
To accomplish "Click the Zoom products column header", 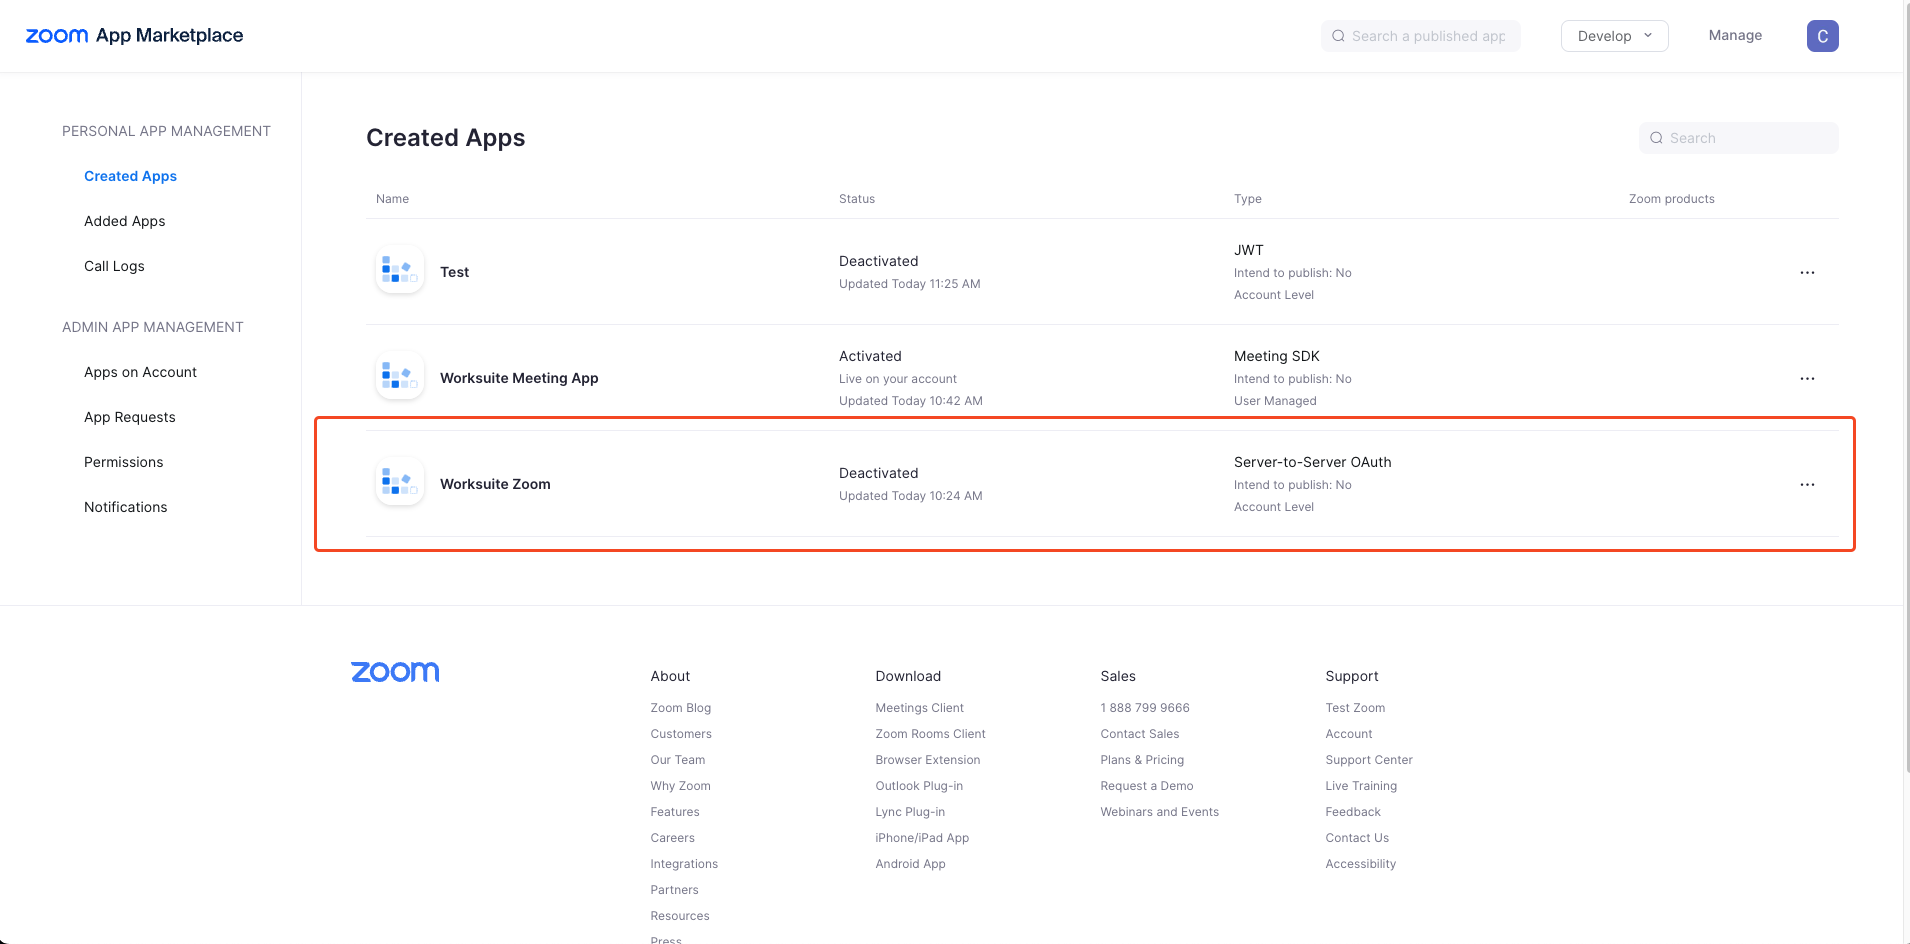I will (x=1671, y=199).
